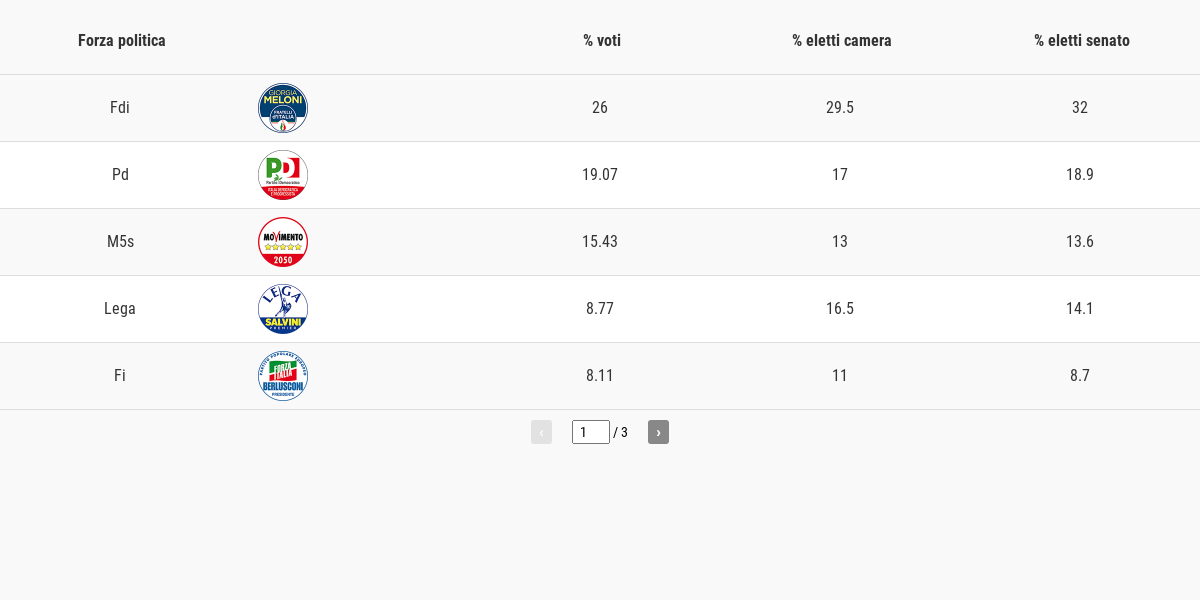Select the Fdi party name cell

pos(120,108)
